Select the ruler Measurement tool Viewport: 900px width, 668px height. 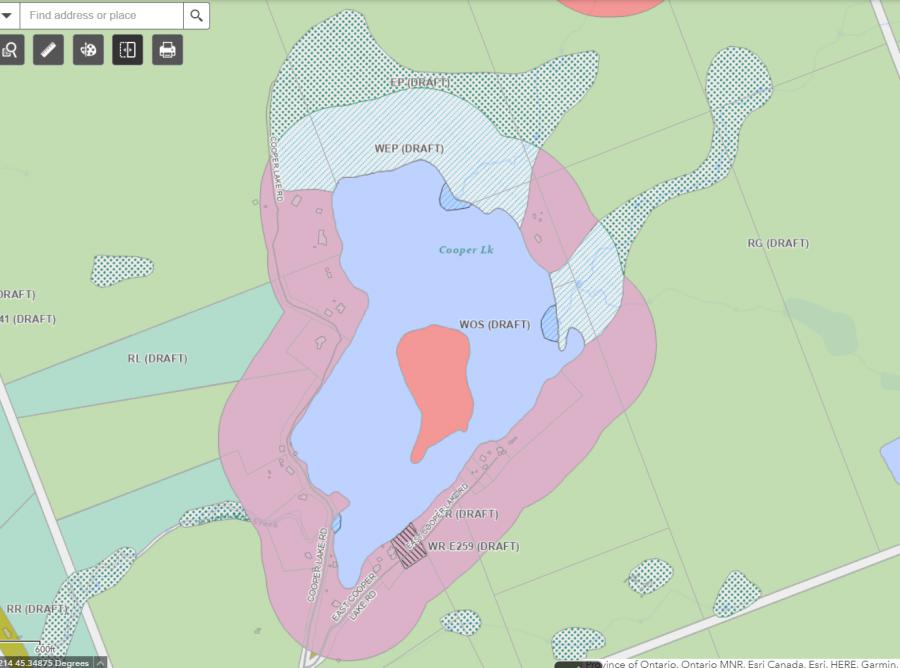point(48,49)
